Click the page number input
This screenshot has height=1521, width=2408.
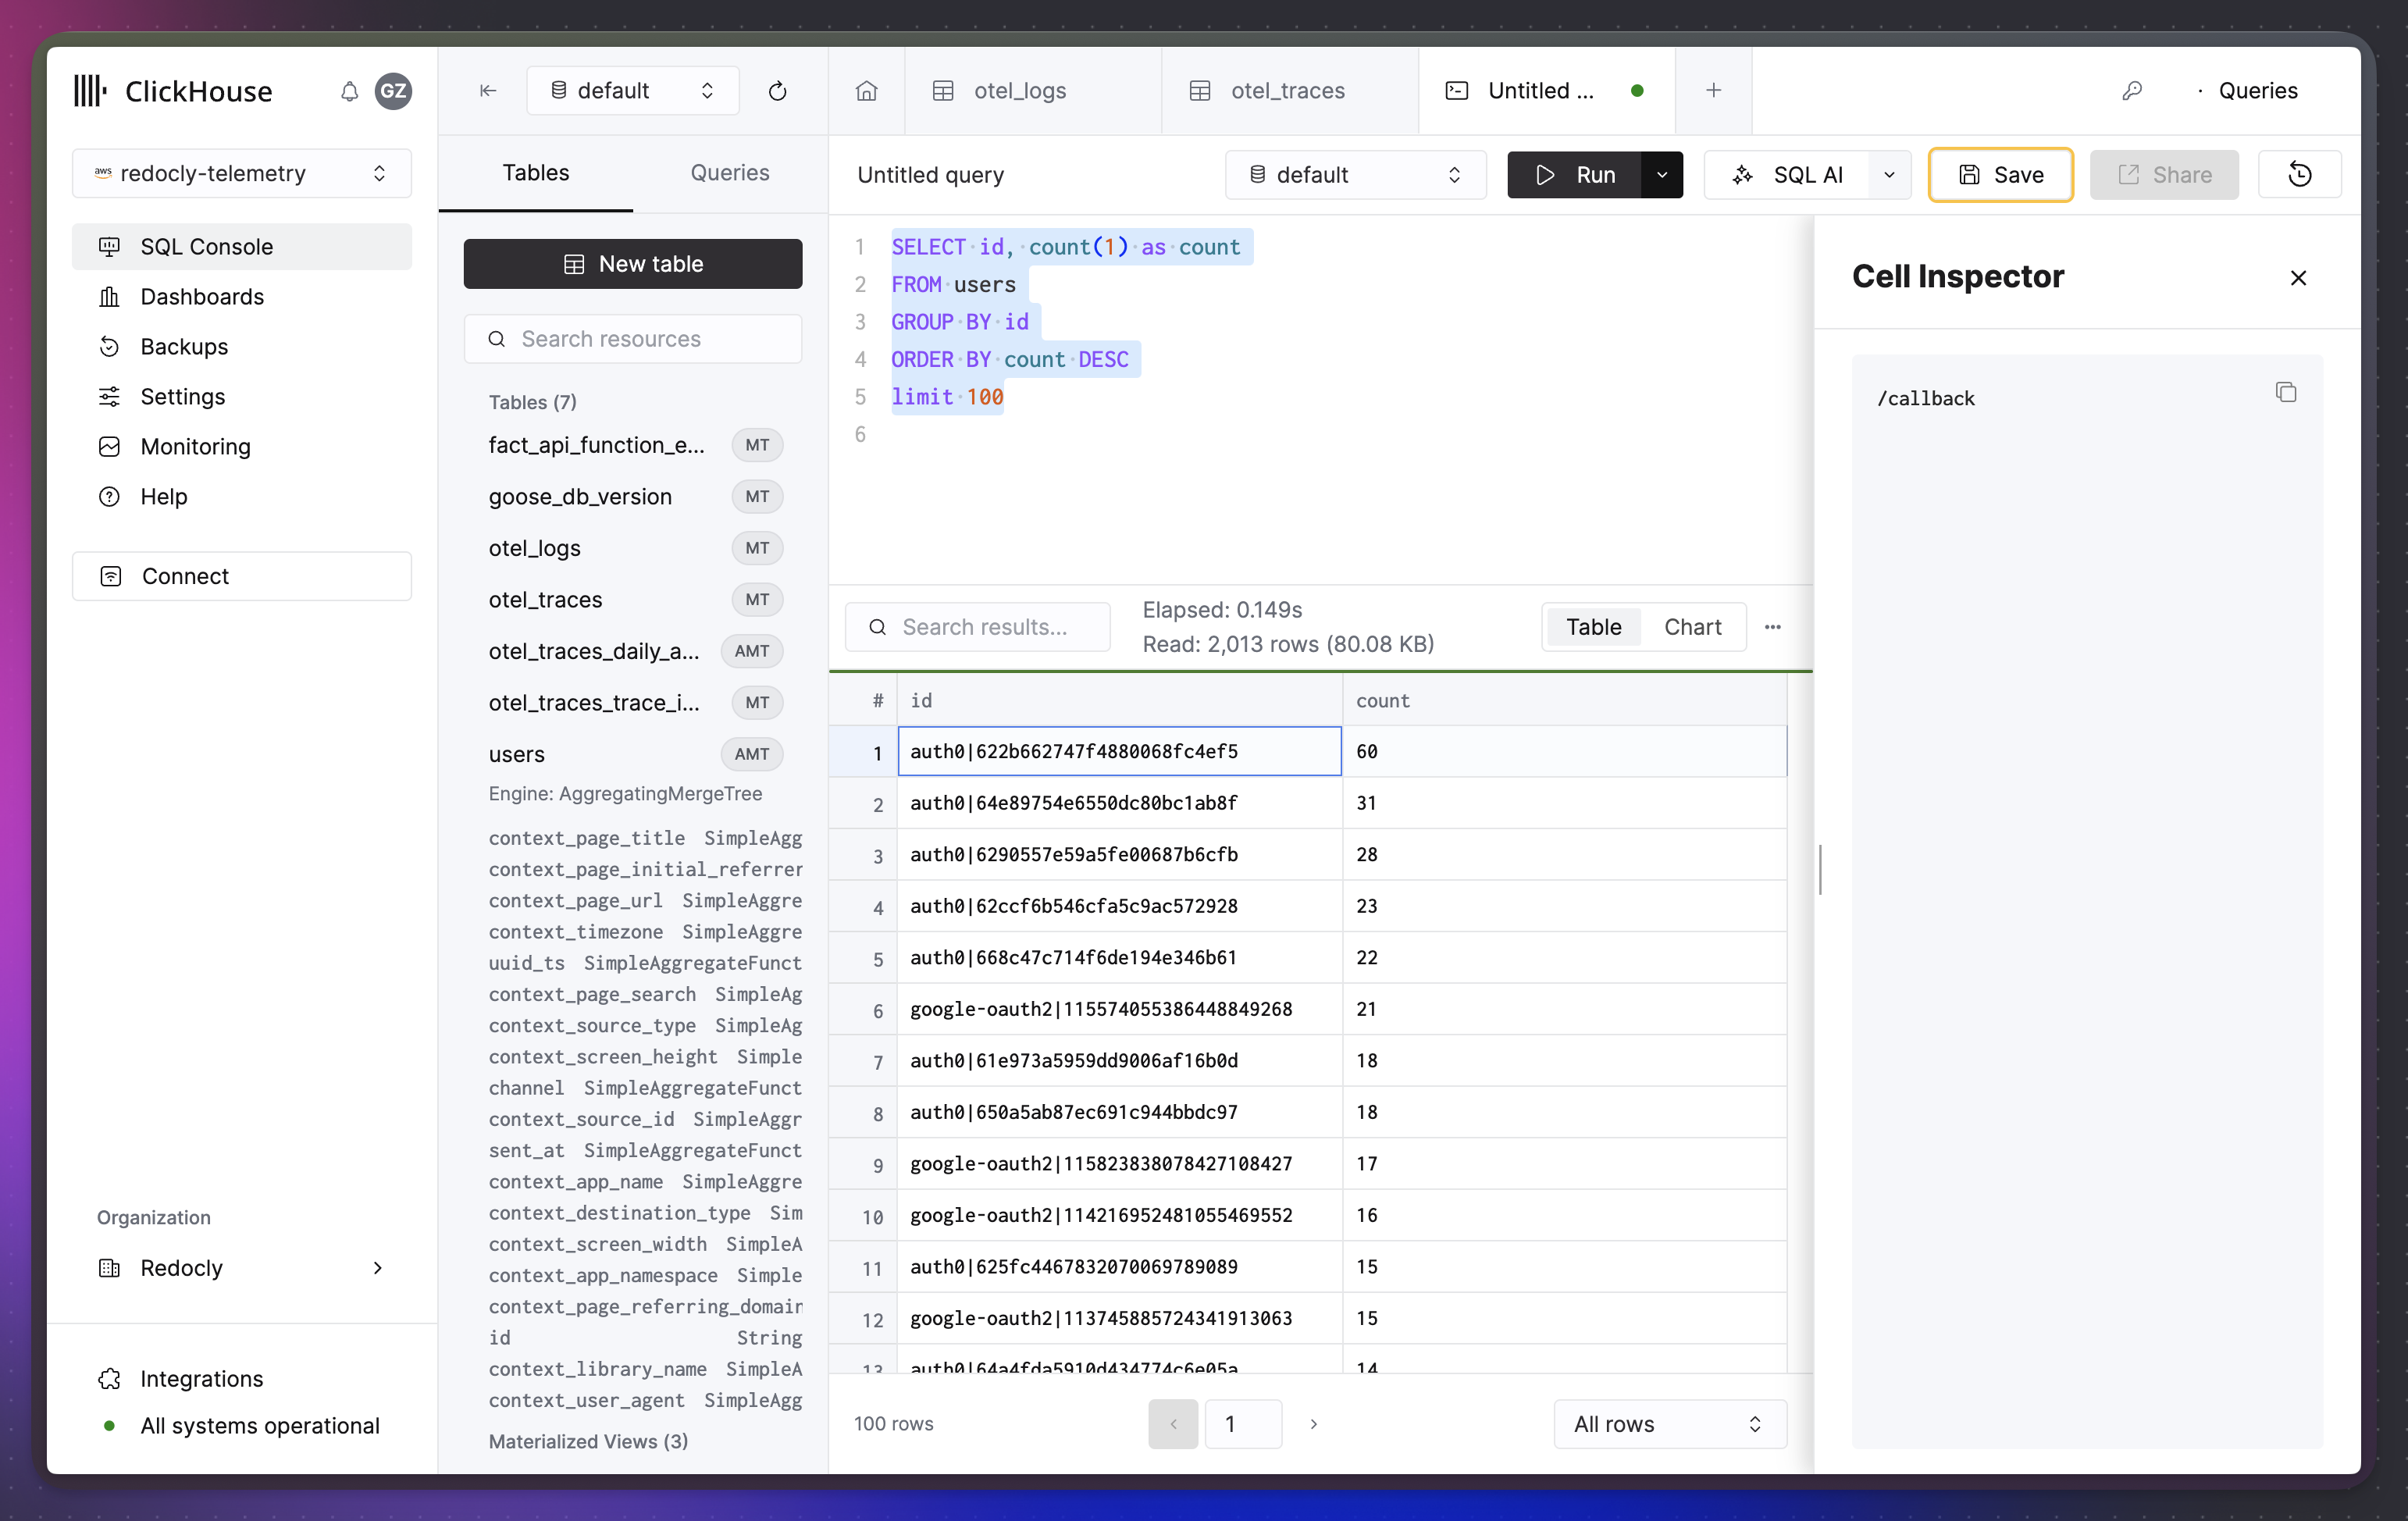click(x=1243, y=1424)
